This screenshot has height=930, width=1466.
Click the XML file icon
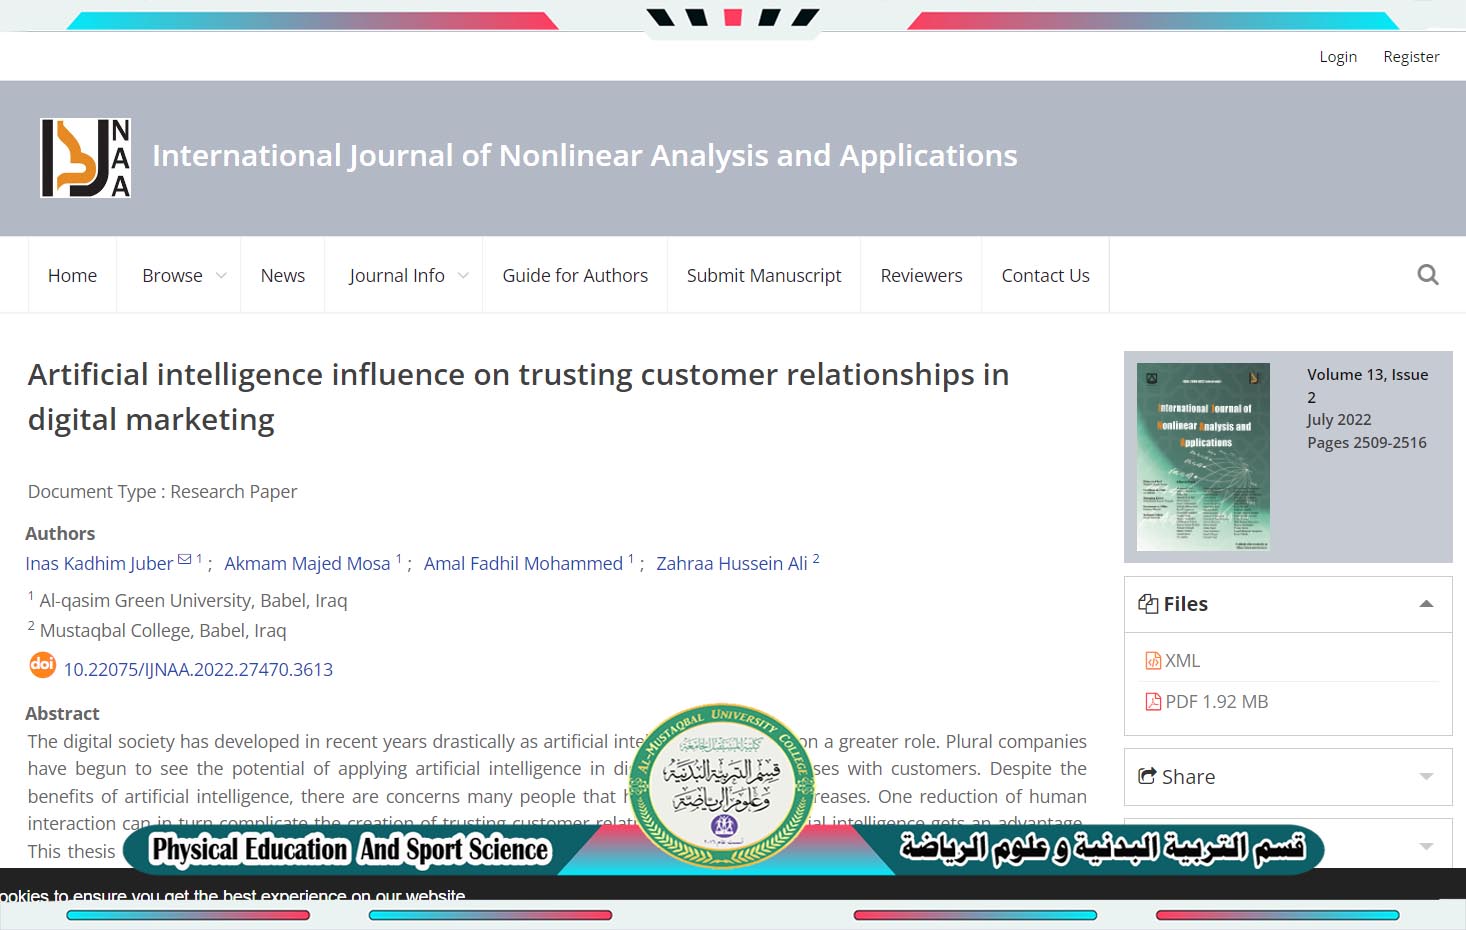click(x=1153, y=661)
